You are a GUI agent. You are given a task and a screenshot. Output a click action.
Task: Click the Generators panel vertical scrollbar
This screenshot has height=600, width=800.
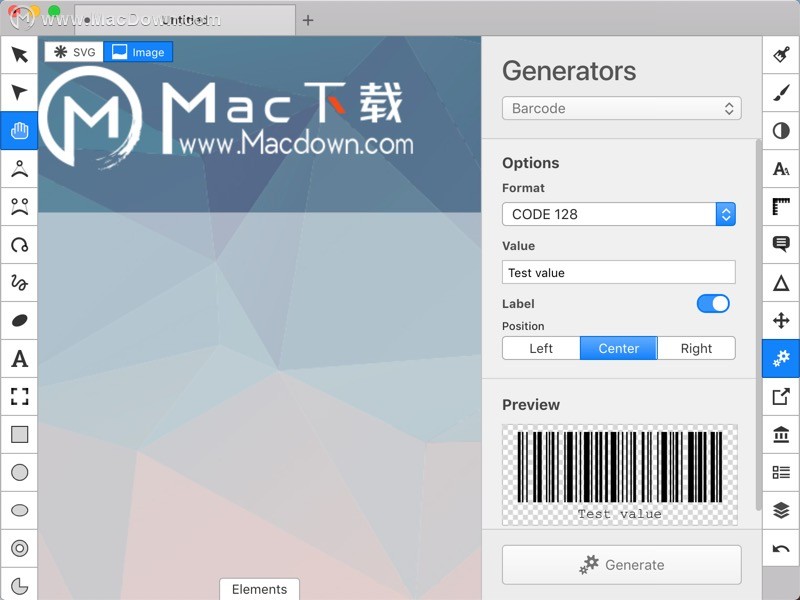pyautogui.click(x=758, y=324)
